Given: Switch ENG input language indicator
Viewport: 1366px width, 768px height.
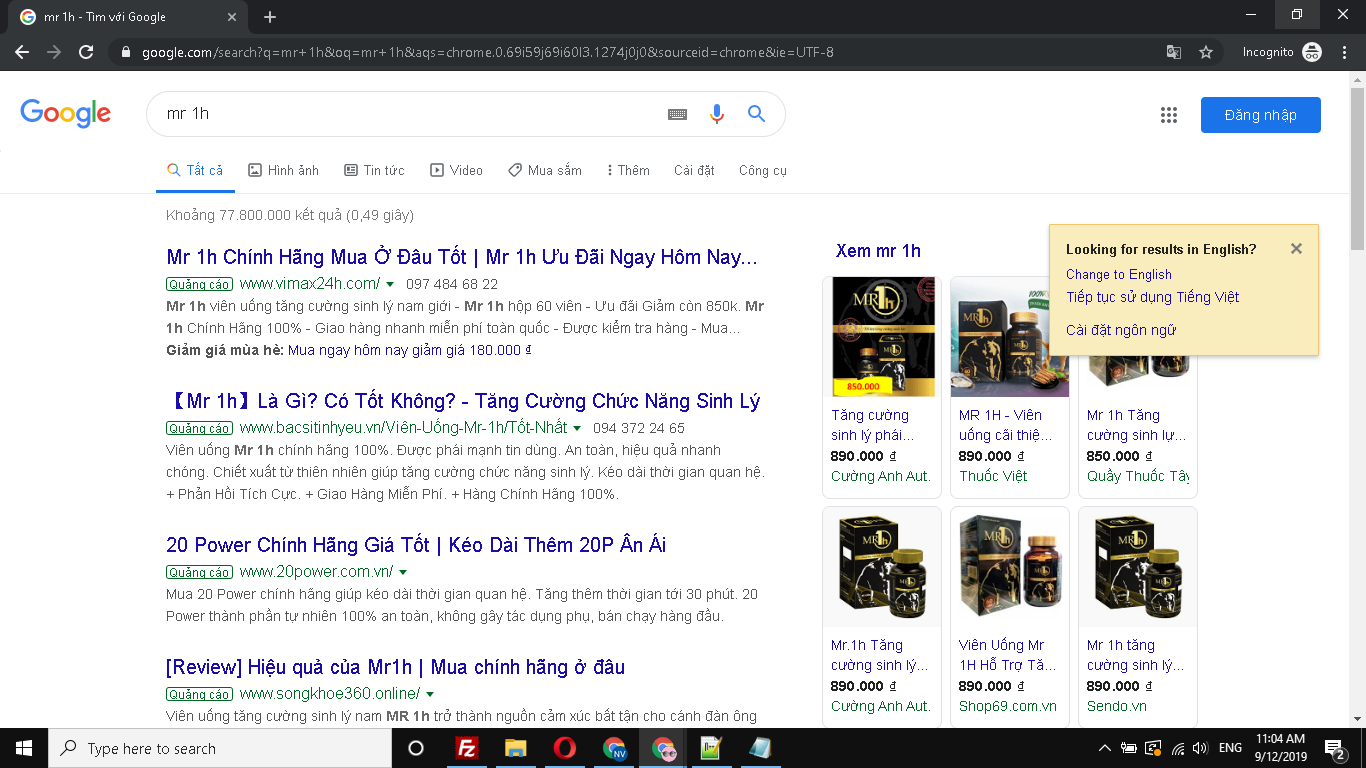Looking at the screenshot, I should [1230, 748].
